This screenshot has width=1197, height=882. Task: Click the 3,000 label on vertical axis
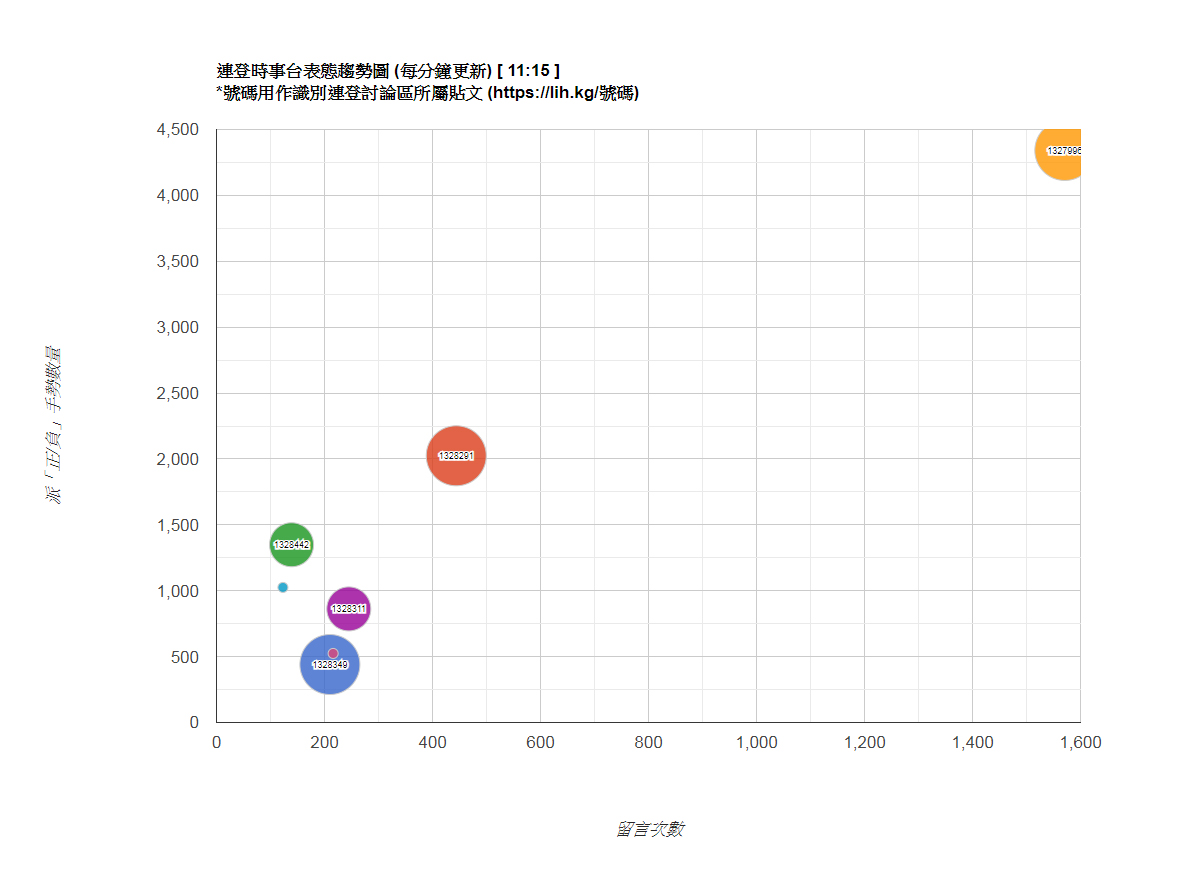click(x=178, y=328)
